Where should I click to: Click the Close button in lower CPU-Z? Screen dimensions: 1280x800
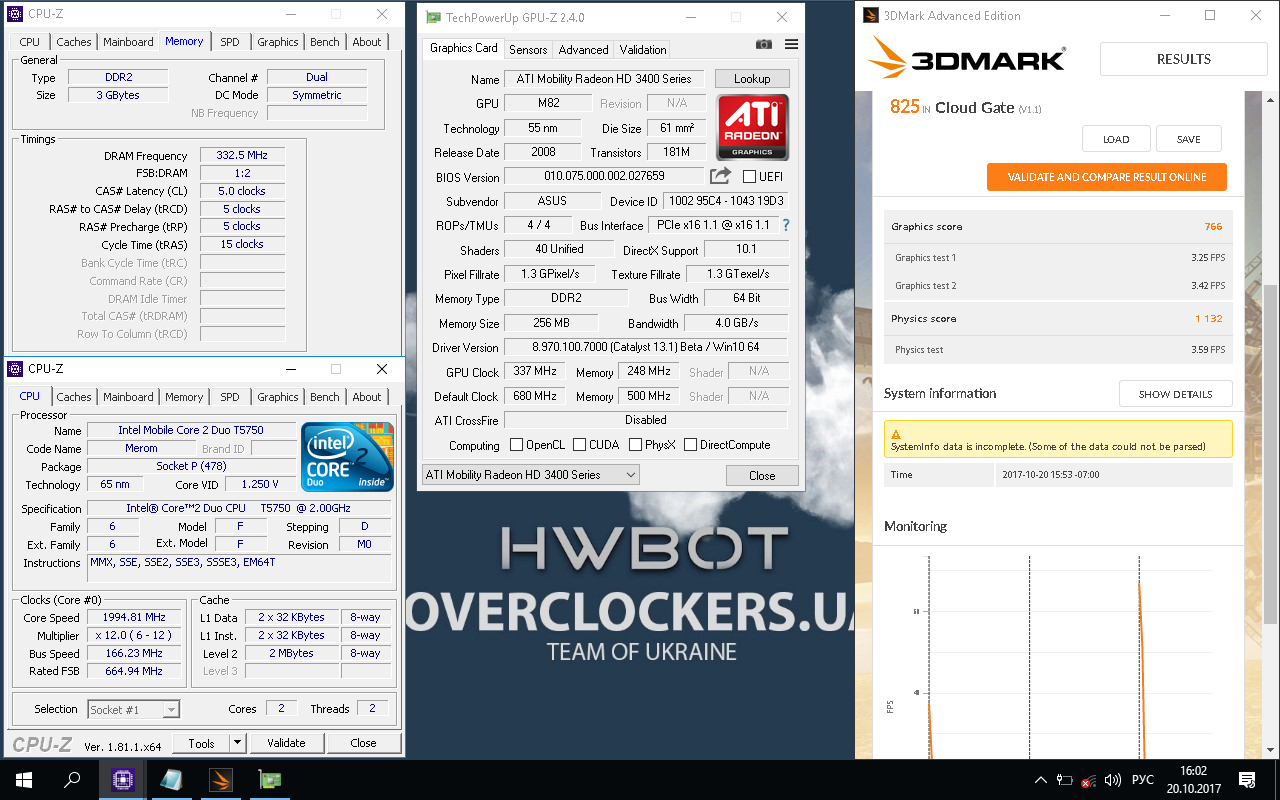click(364, 743)
